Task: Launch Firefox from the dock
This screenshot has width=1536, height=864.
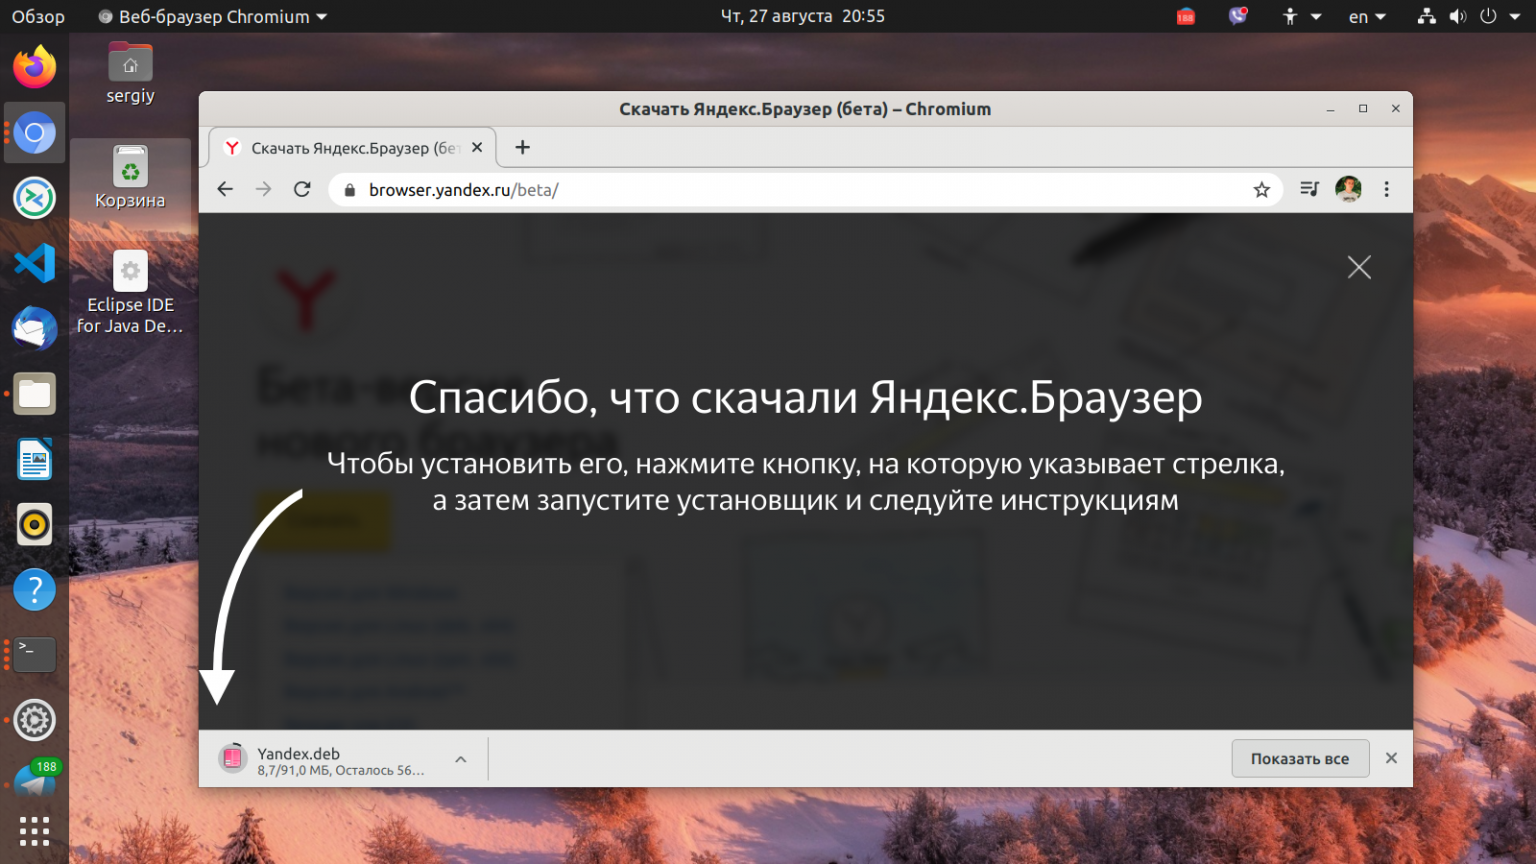Action: 34,67
